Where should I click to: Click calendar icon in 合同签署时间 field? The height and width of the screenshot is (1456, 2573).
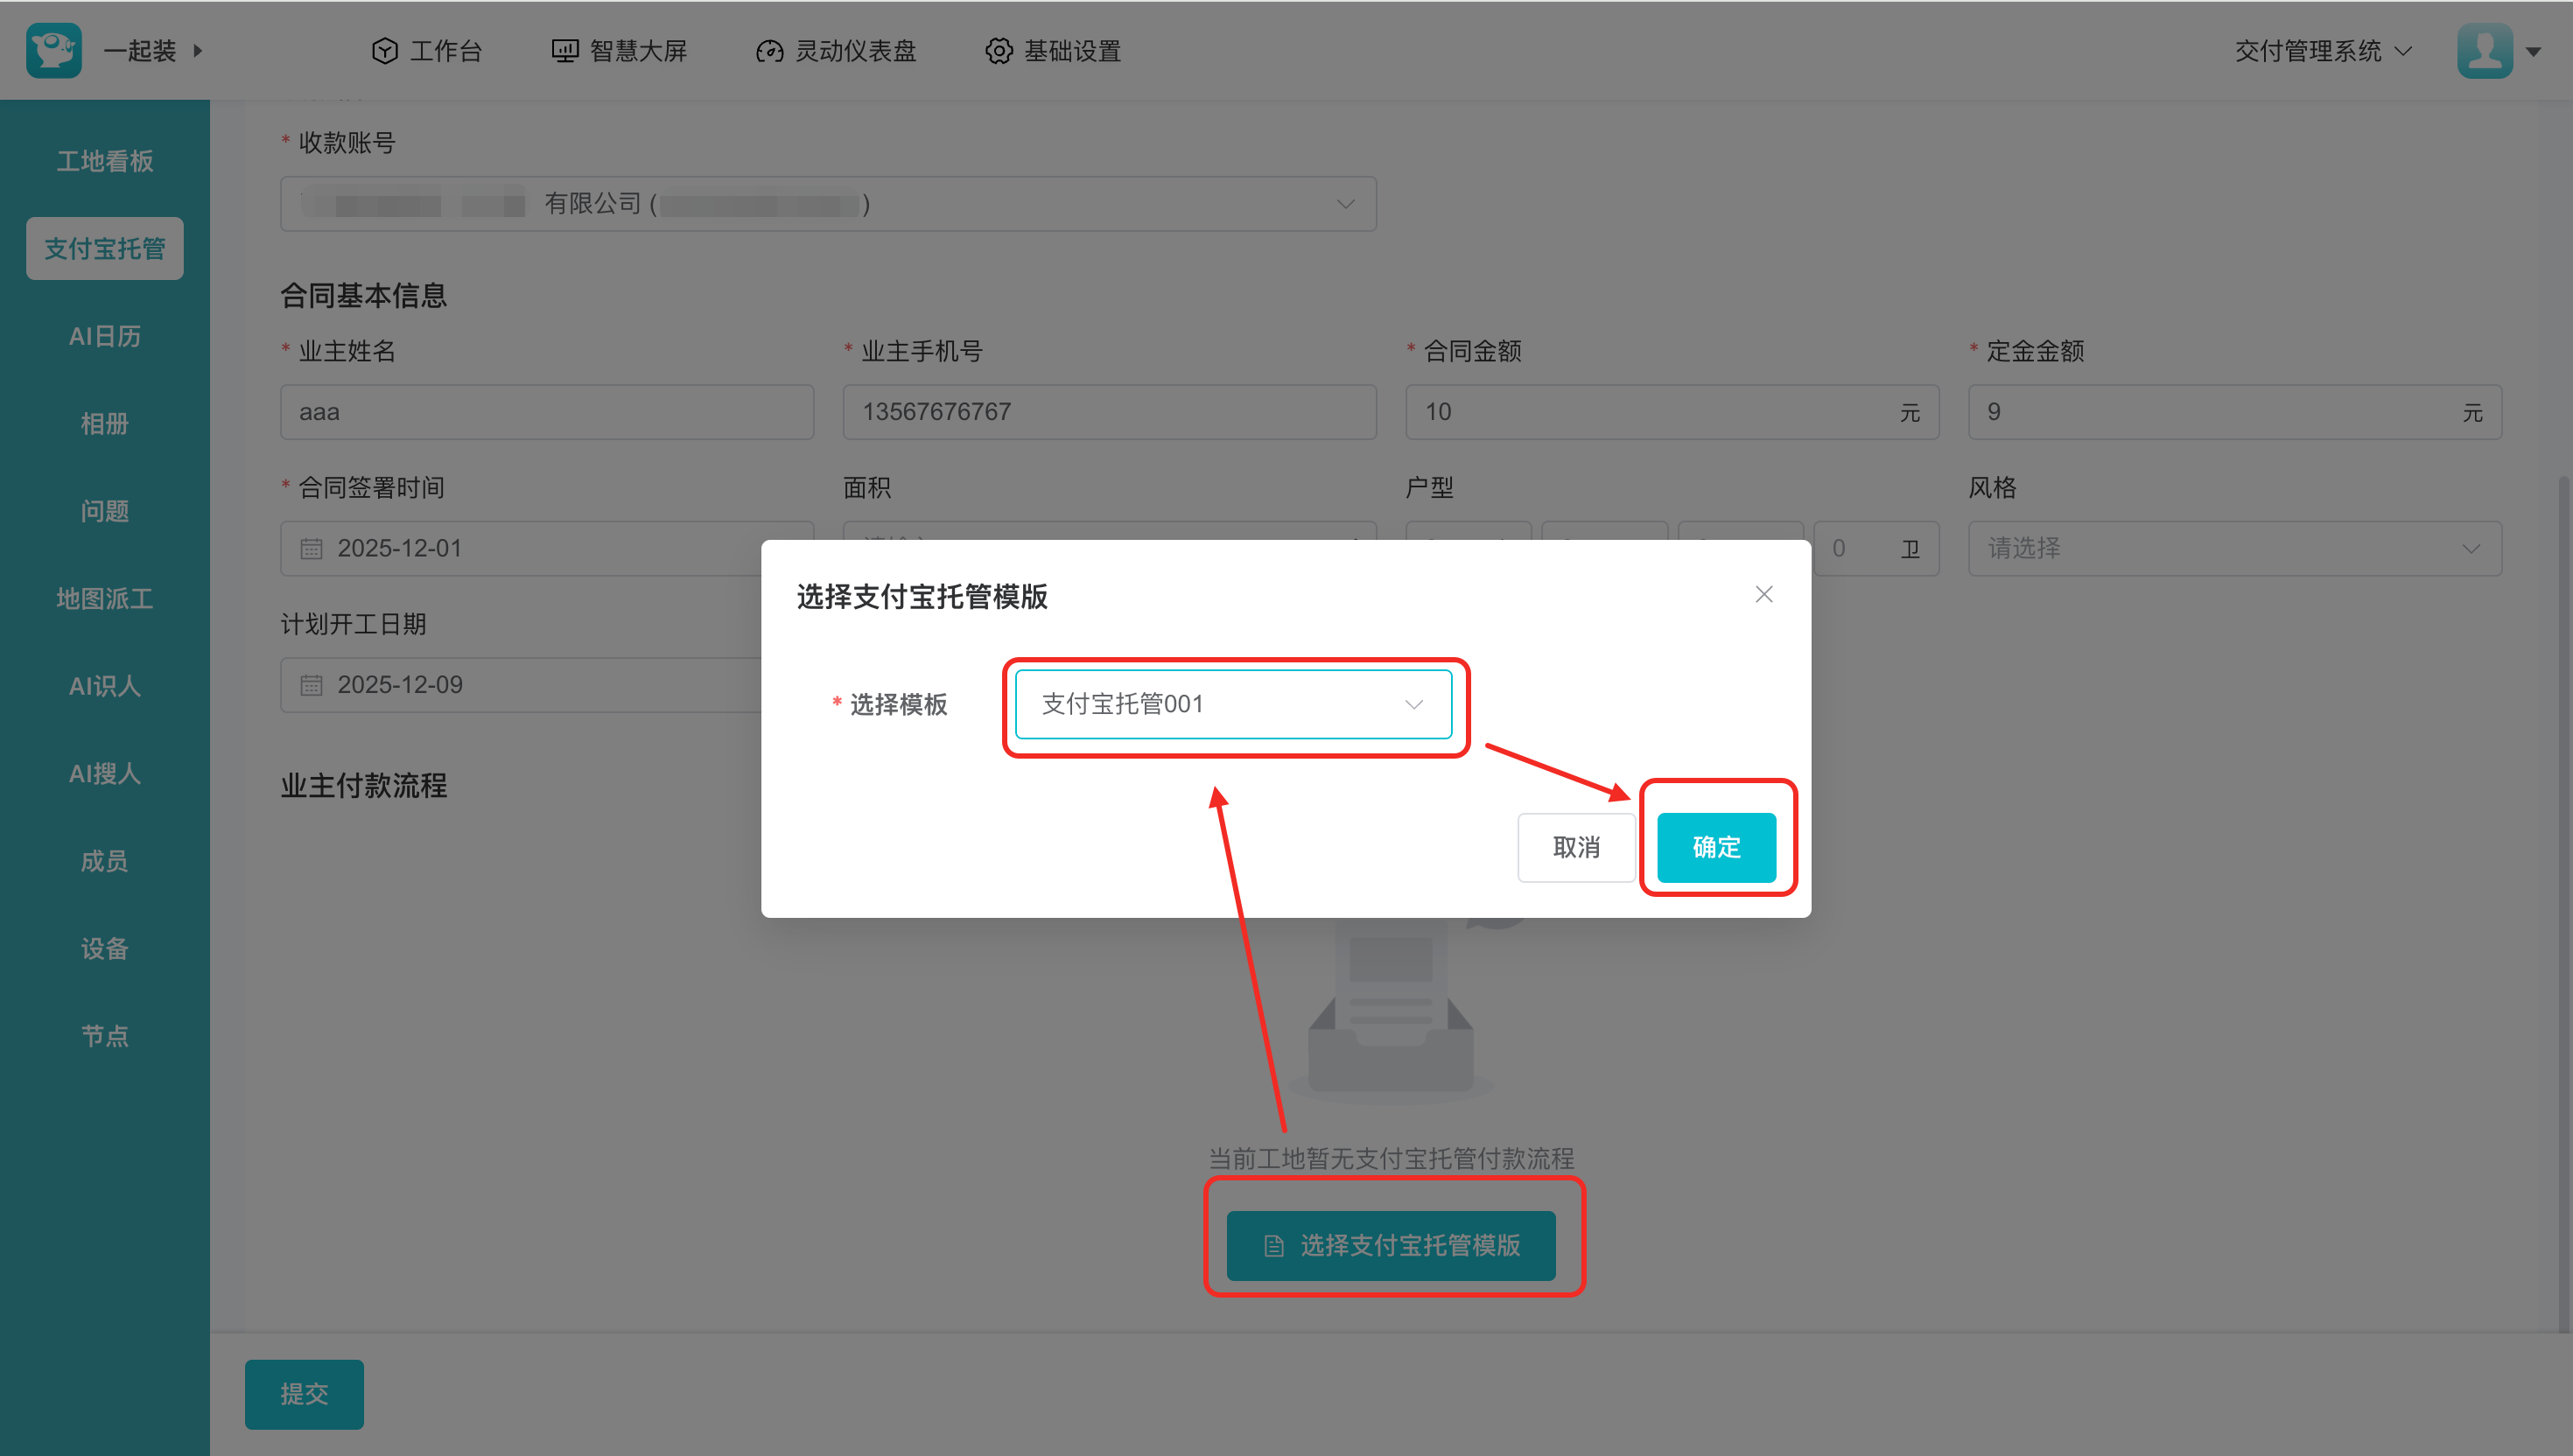[x=312, y=549]
